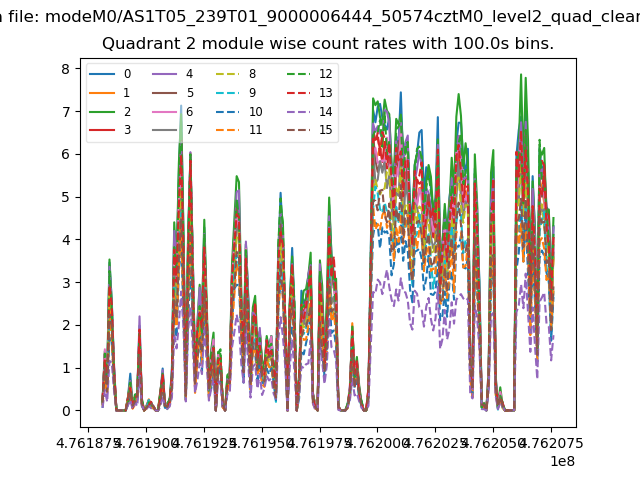Screen dimensions: 640x480
Task: Click the dashed purple swatch for module 14
Action: coord(298,111)
